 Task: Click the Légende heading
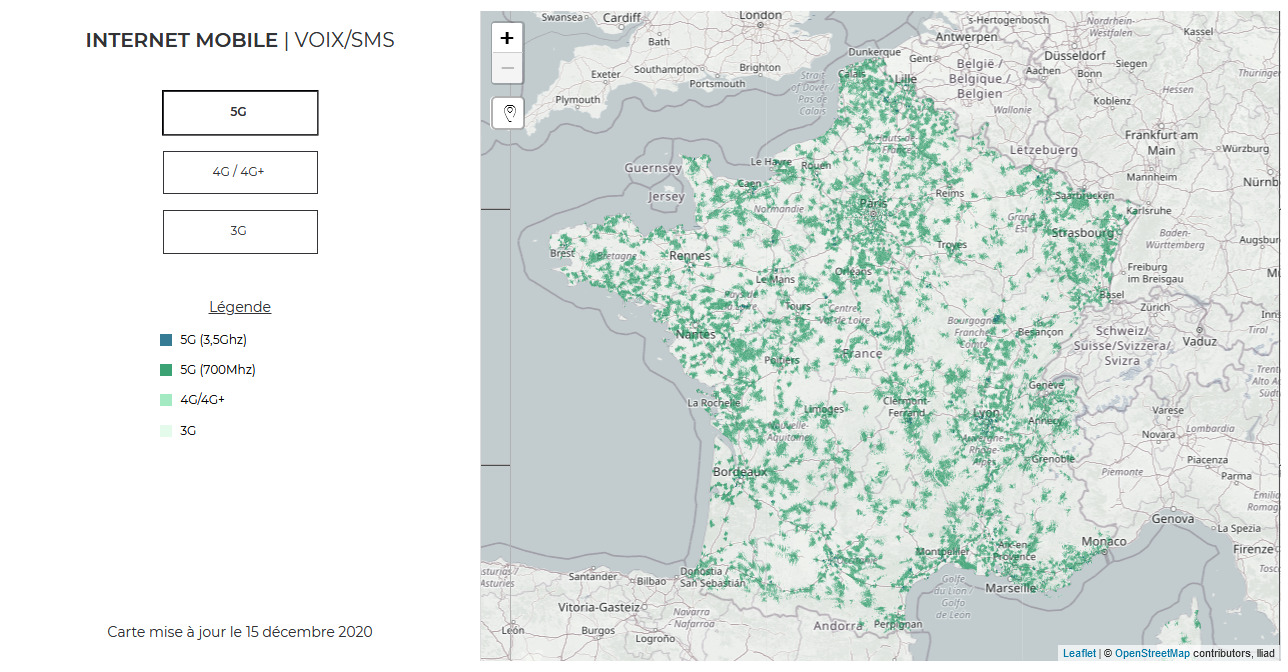coord(240,307)
